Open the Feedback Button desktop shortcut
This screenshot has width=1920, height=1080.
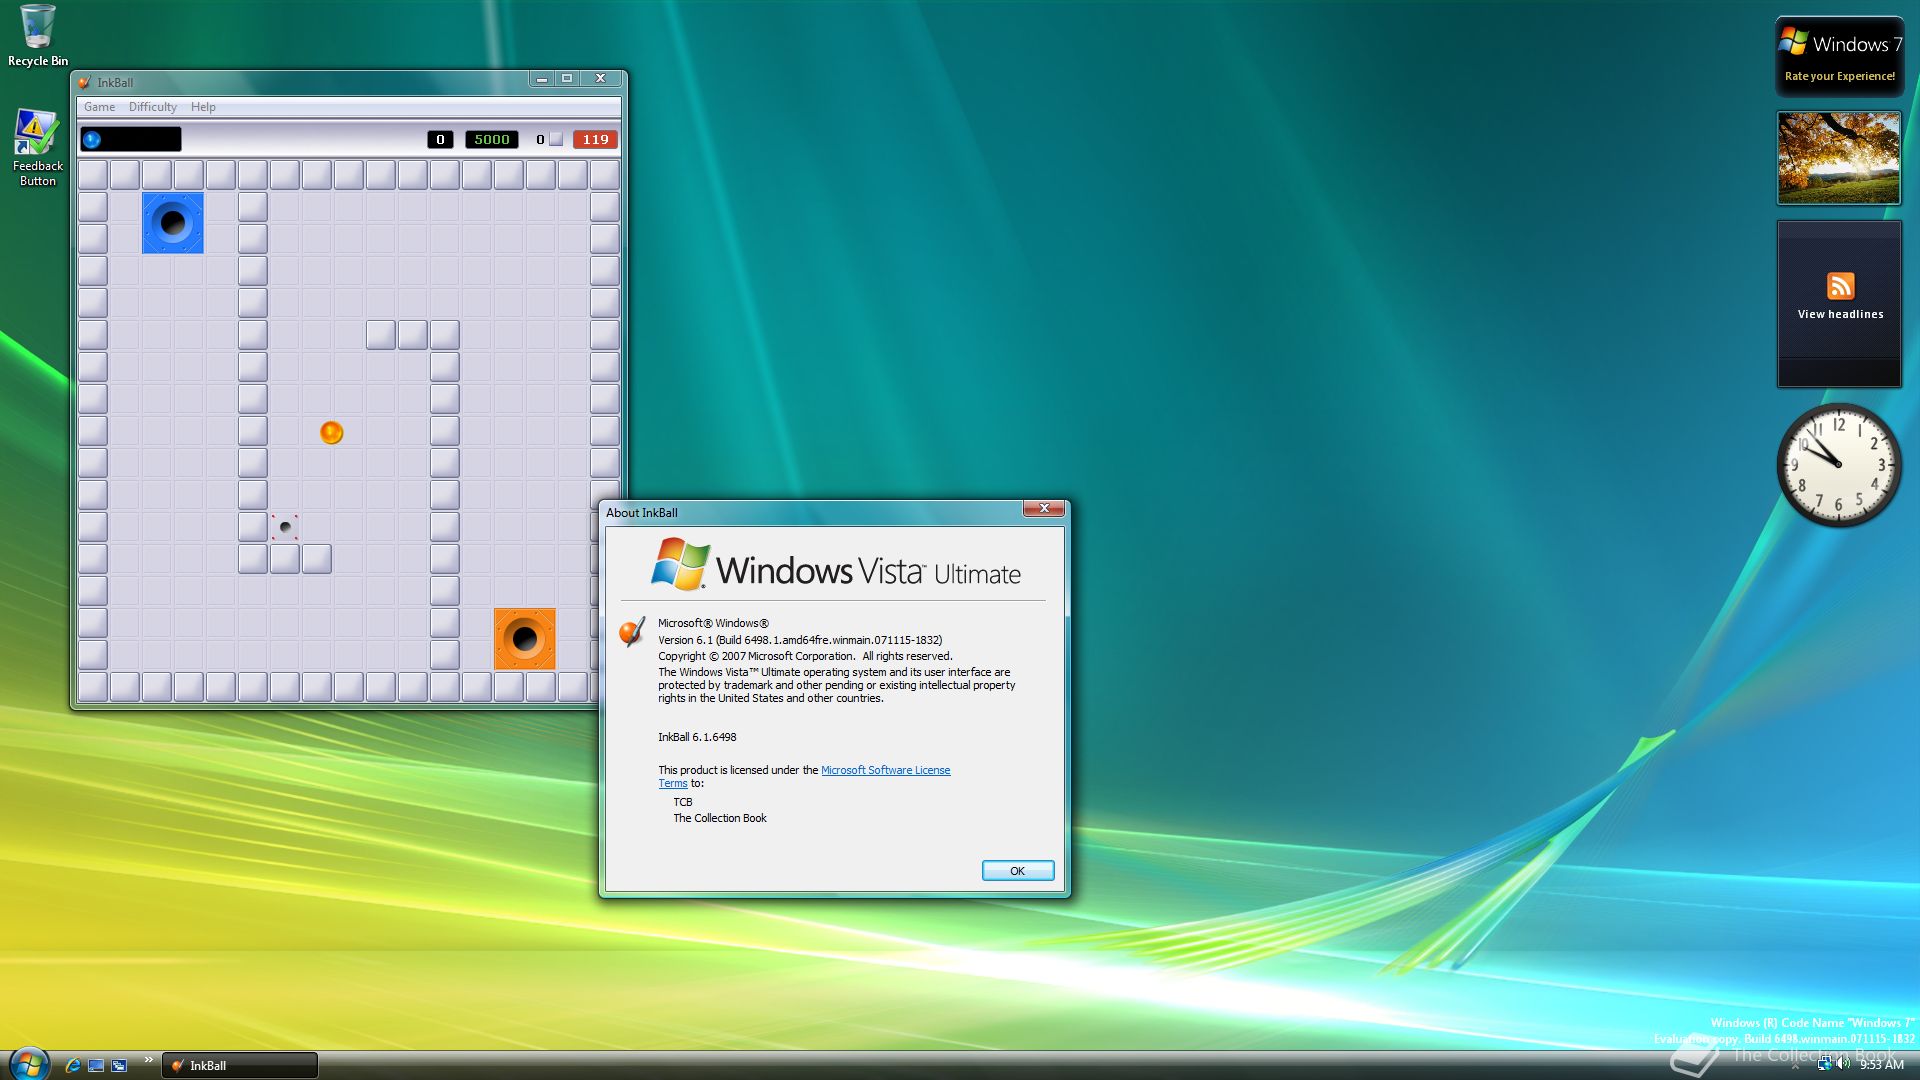click(37, 147)
